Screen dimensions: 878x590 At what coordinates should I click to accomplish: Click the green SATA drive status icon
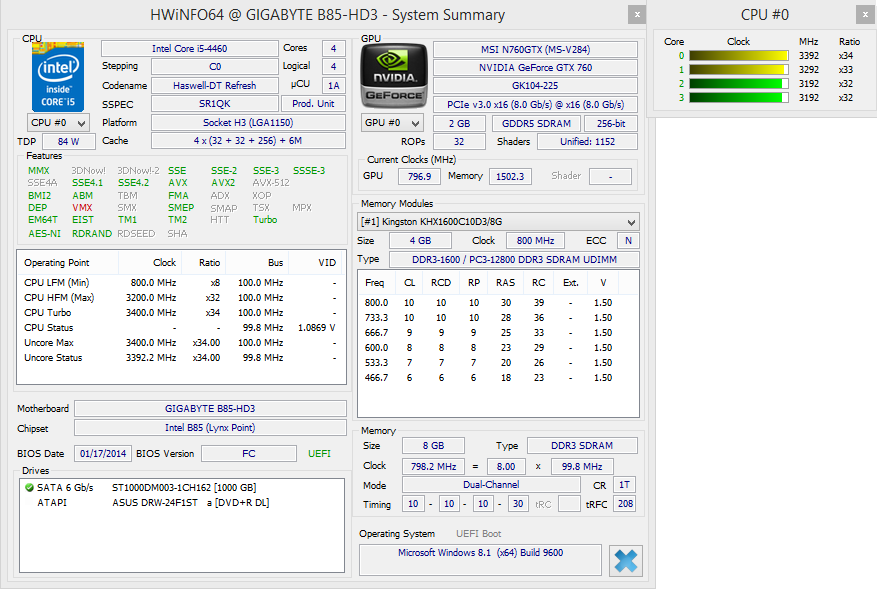pos(30,488)
